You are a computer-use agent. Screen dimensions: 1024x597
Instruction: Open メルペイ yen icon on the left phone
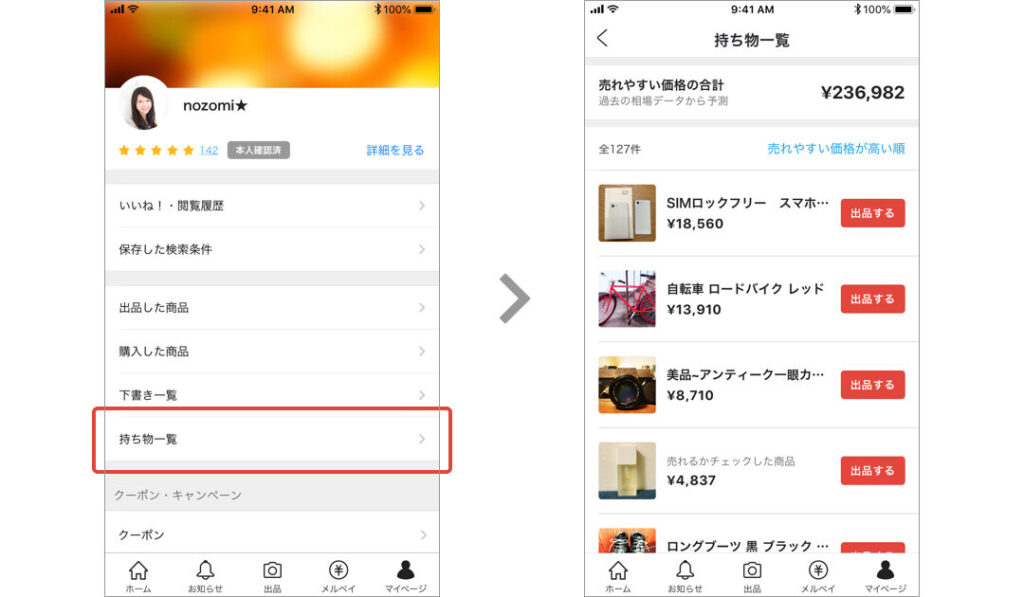coord(339,570)
